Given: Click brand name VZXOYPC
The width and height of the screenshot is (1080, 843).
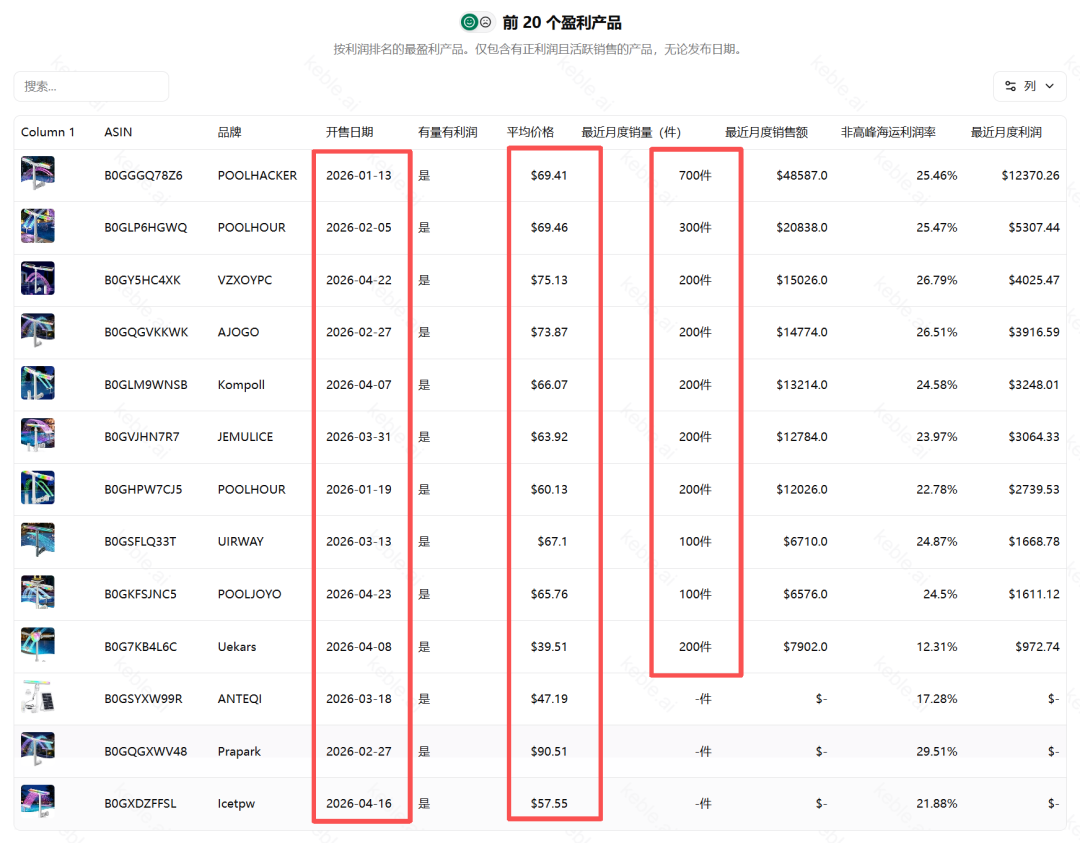Looking at the screenshot, I should (245, 280).
